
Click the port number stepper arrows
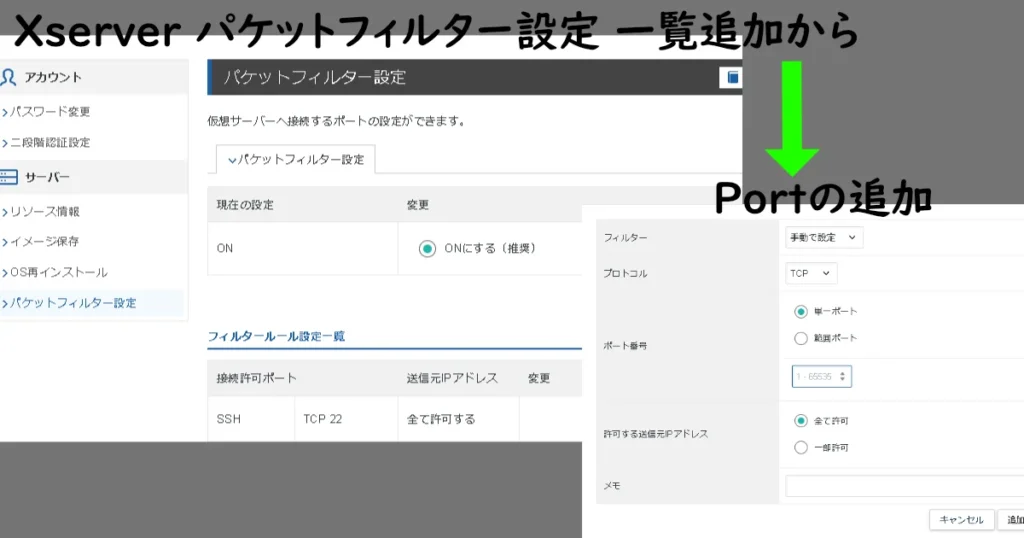click(x=842, y=377)
